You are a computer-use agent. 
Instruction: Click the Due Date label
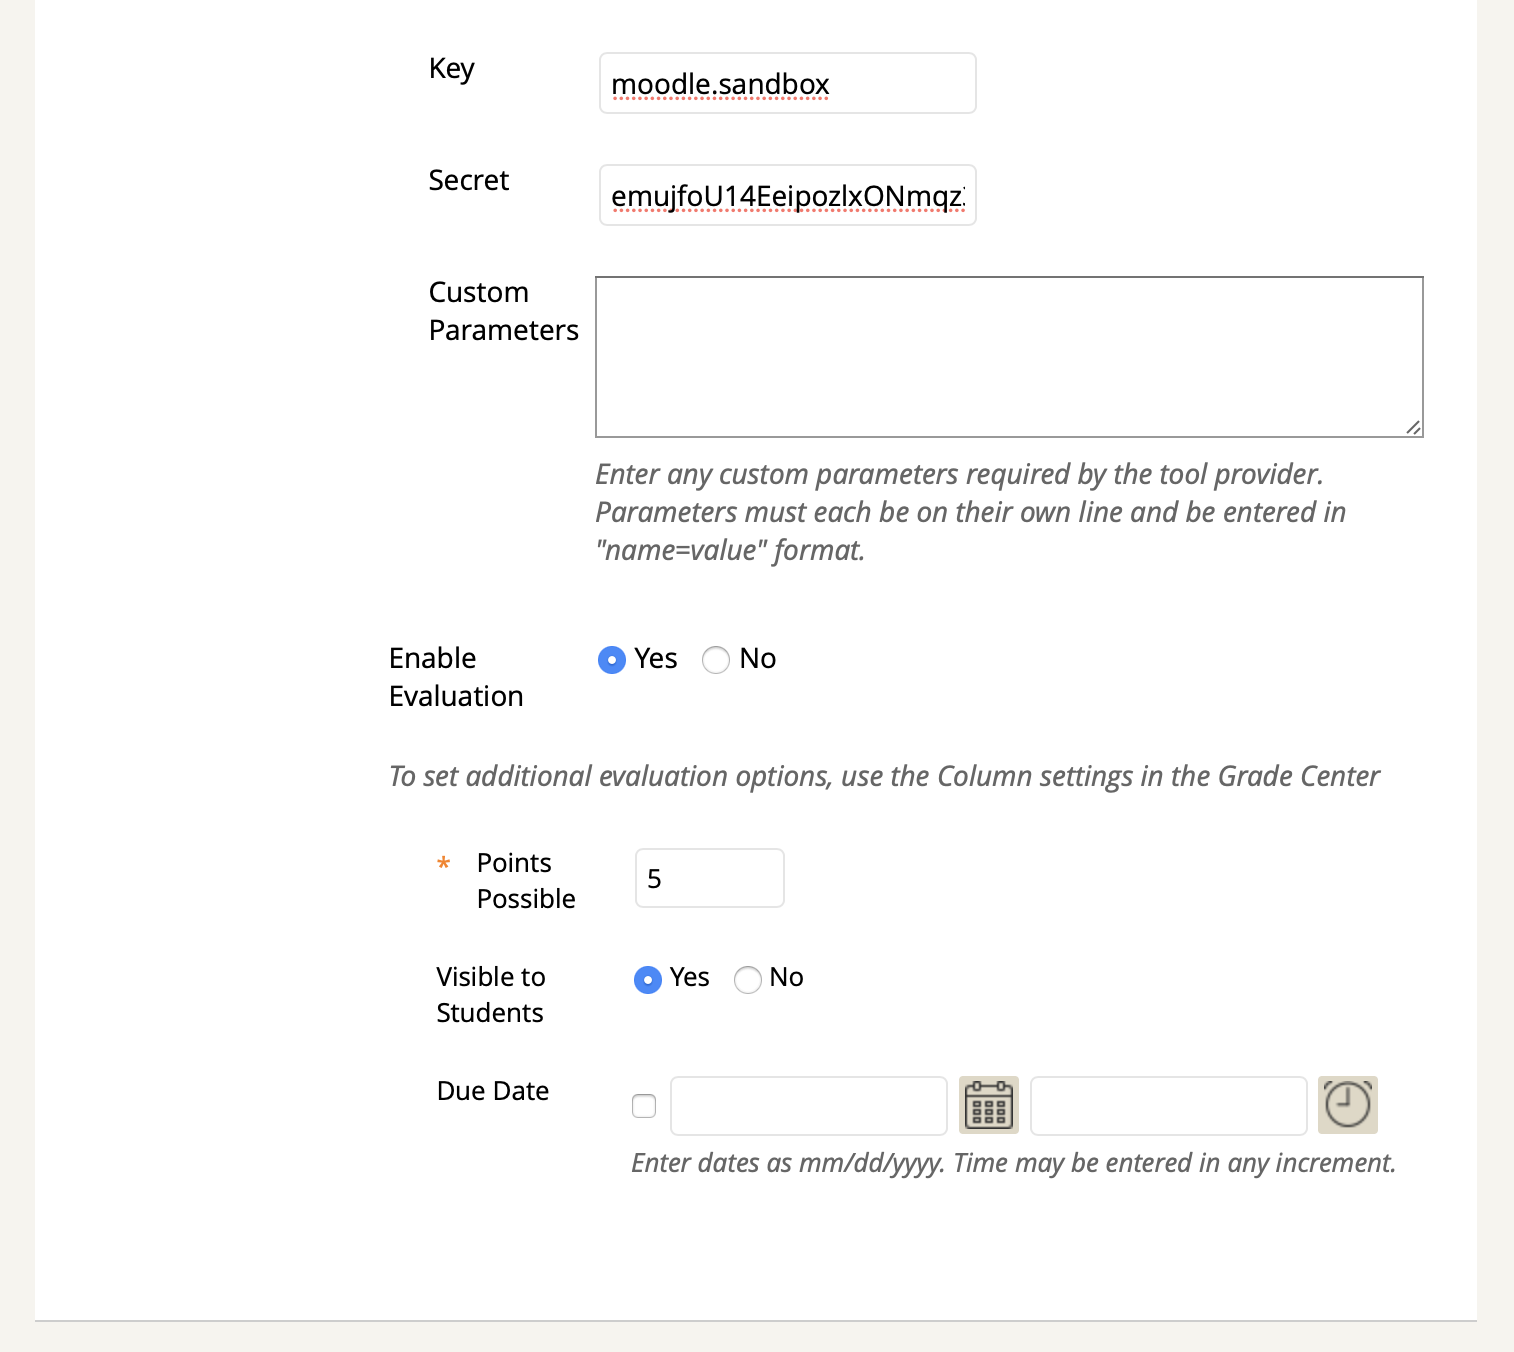(493, 1091)
